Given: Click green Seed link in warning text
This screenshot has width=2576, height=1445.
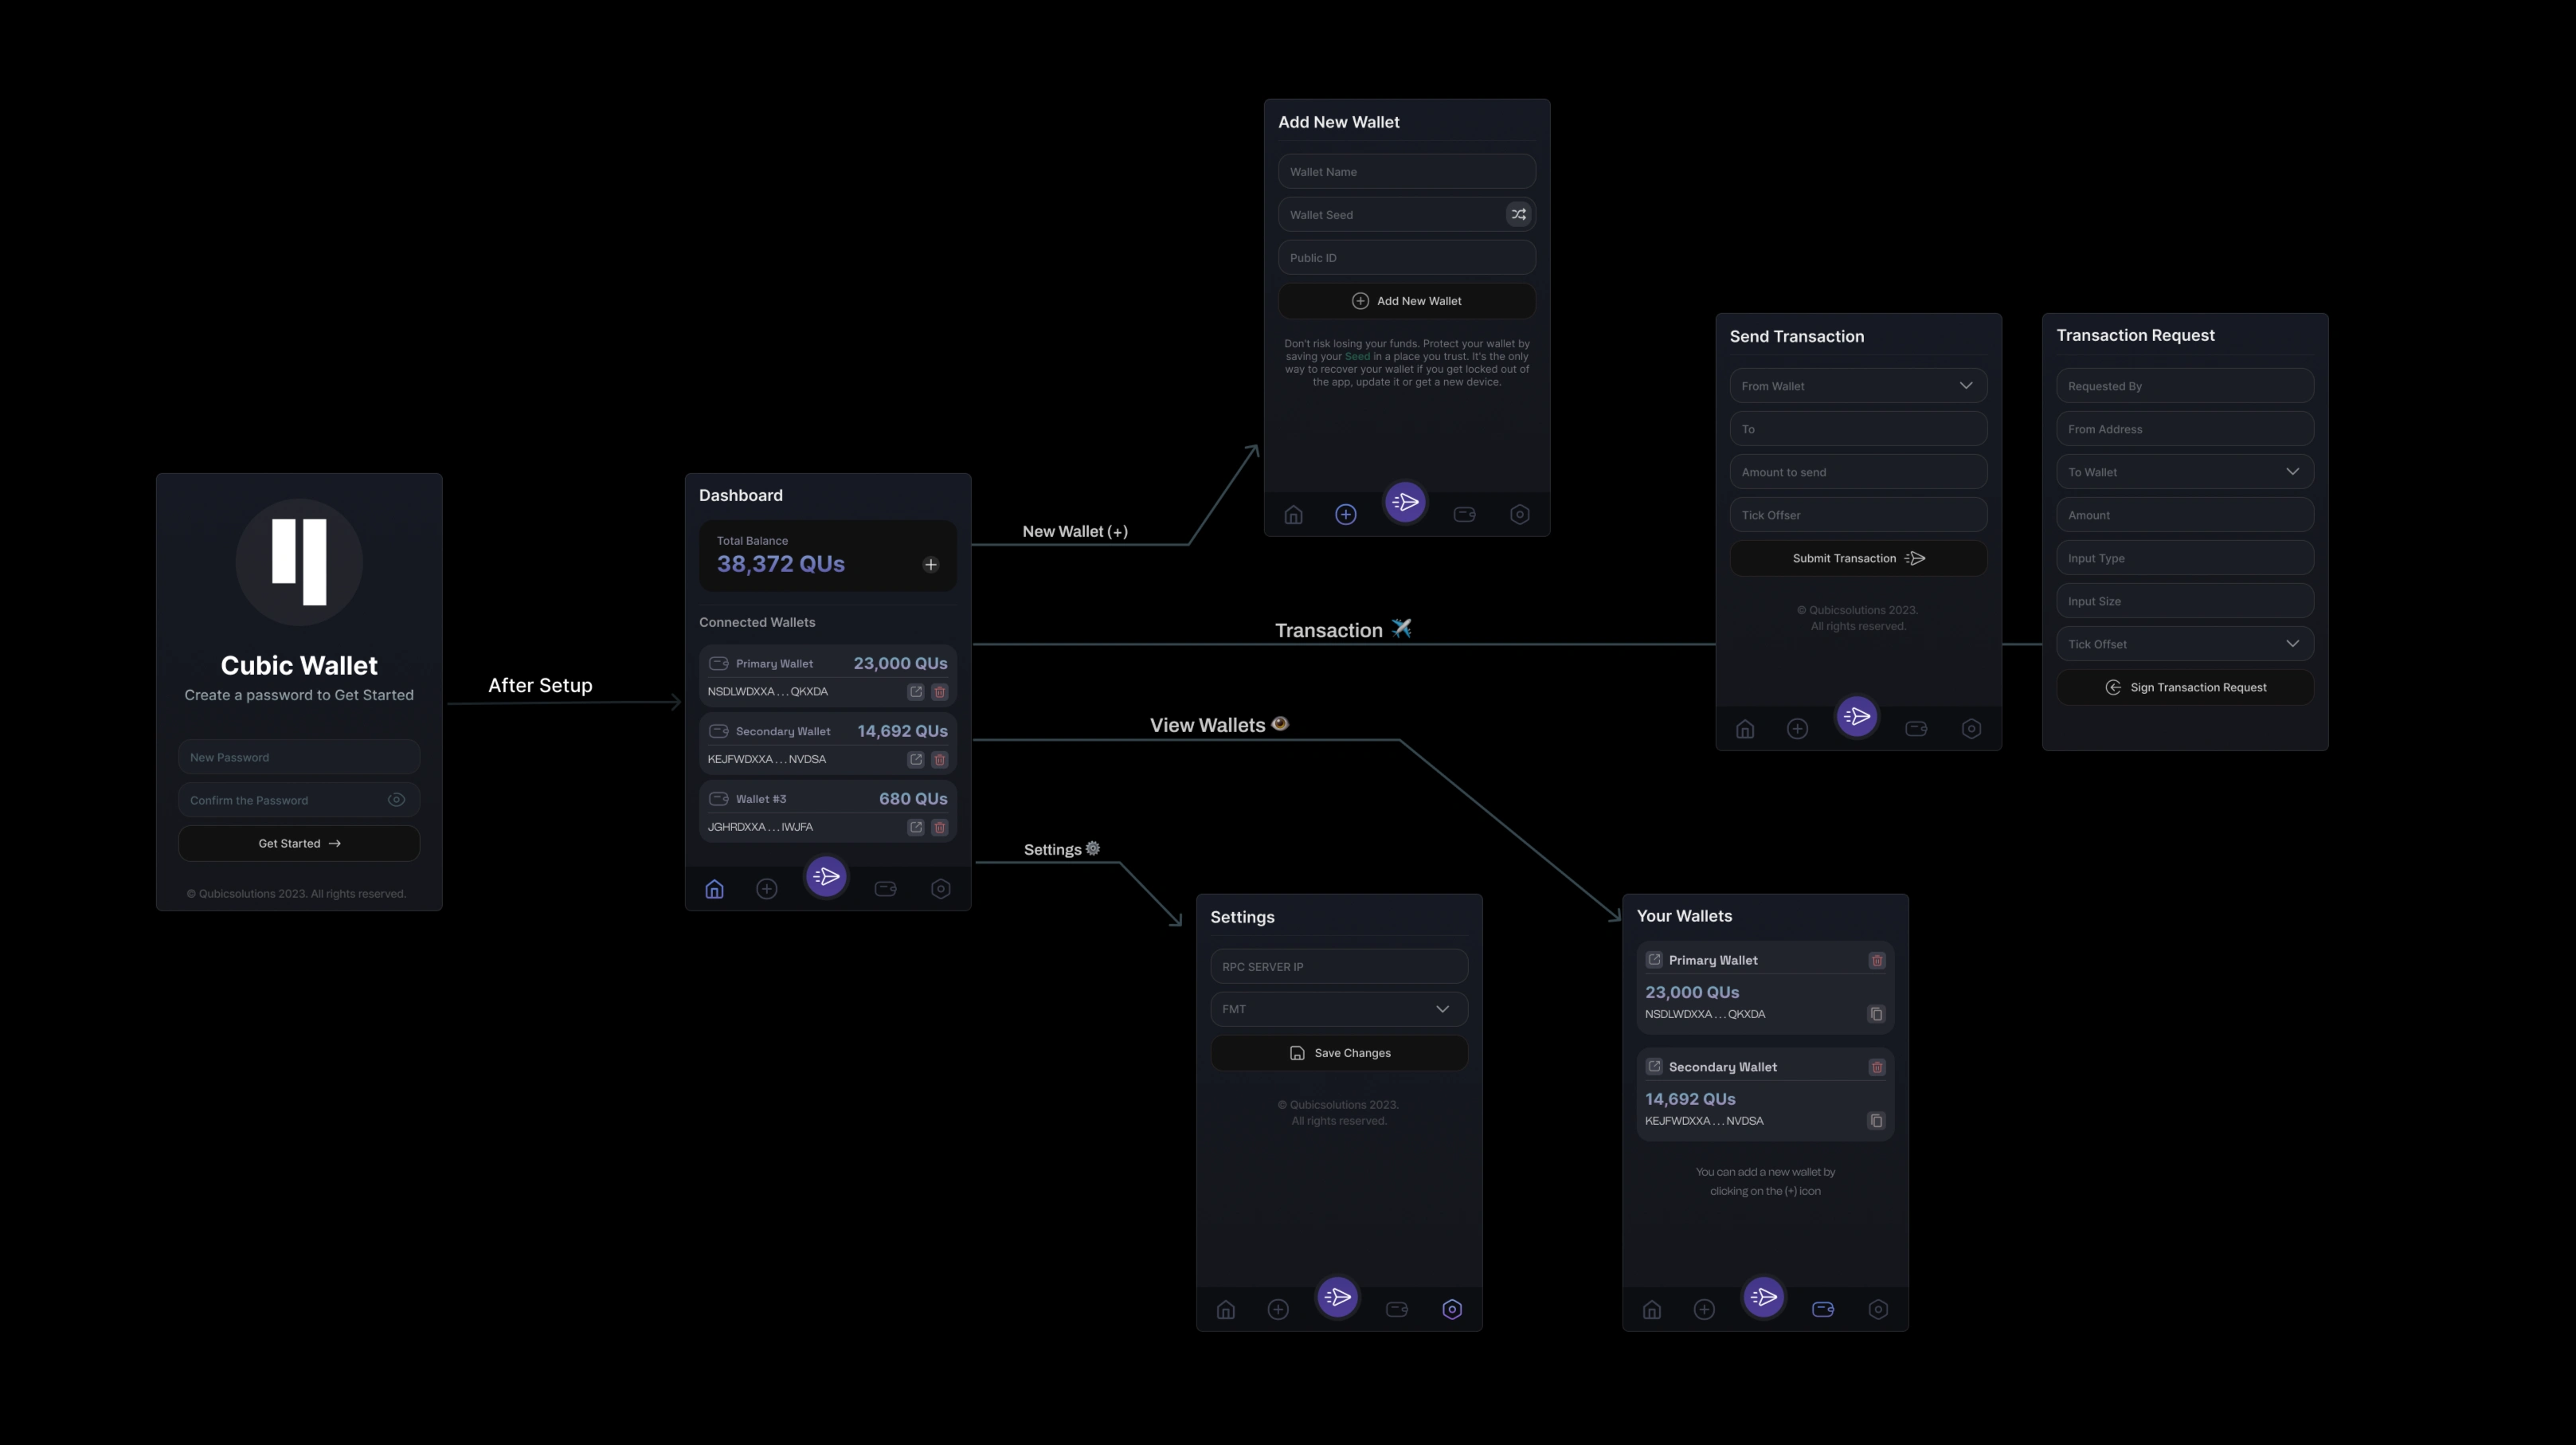Looking at the screenshot, I should [1357, 357].
